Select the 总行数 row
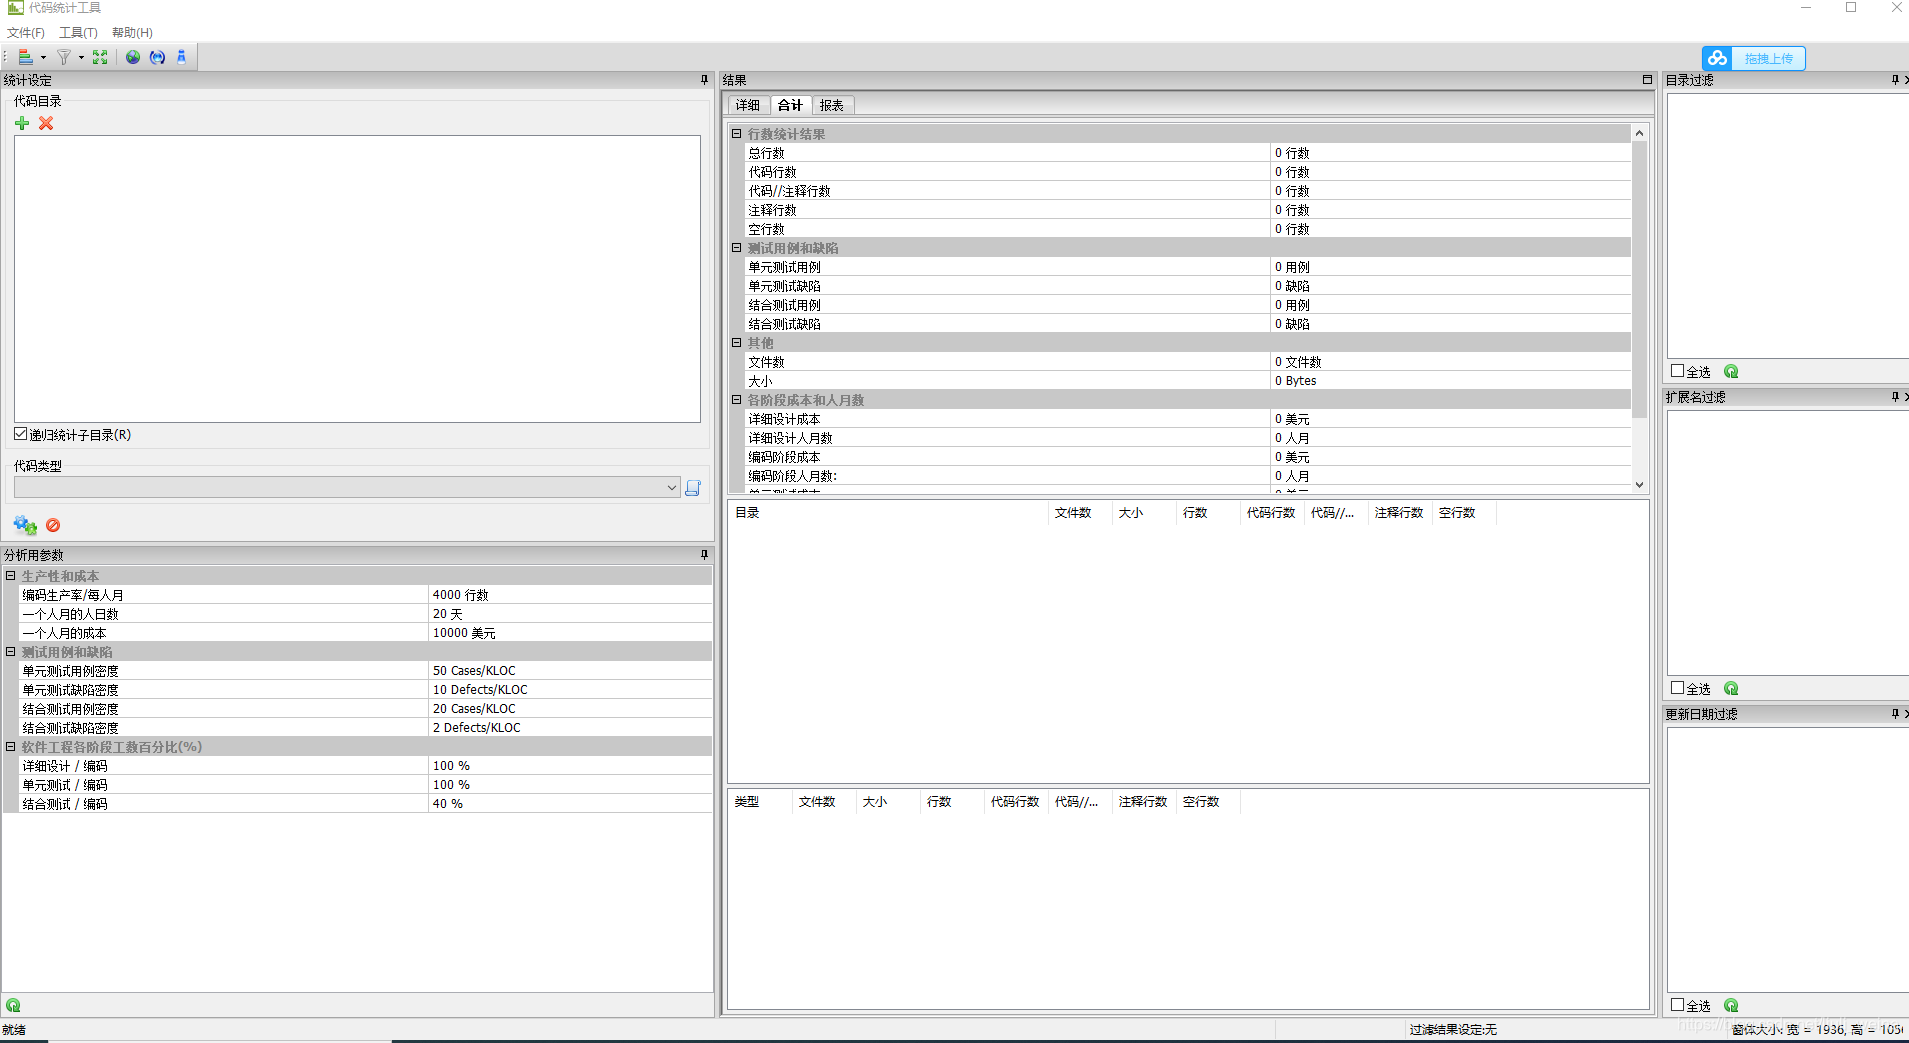 (1188, 152)
